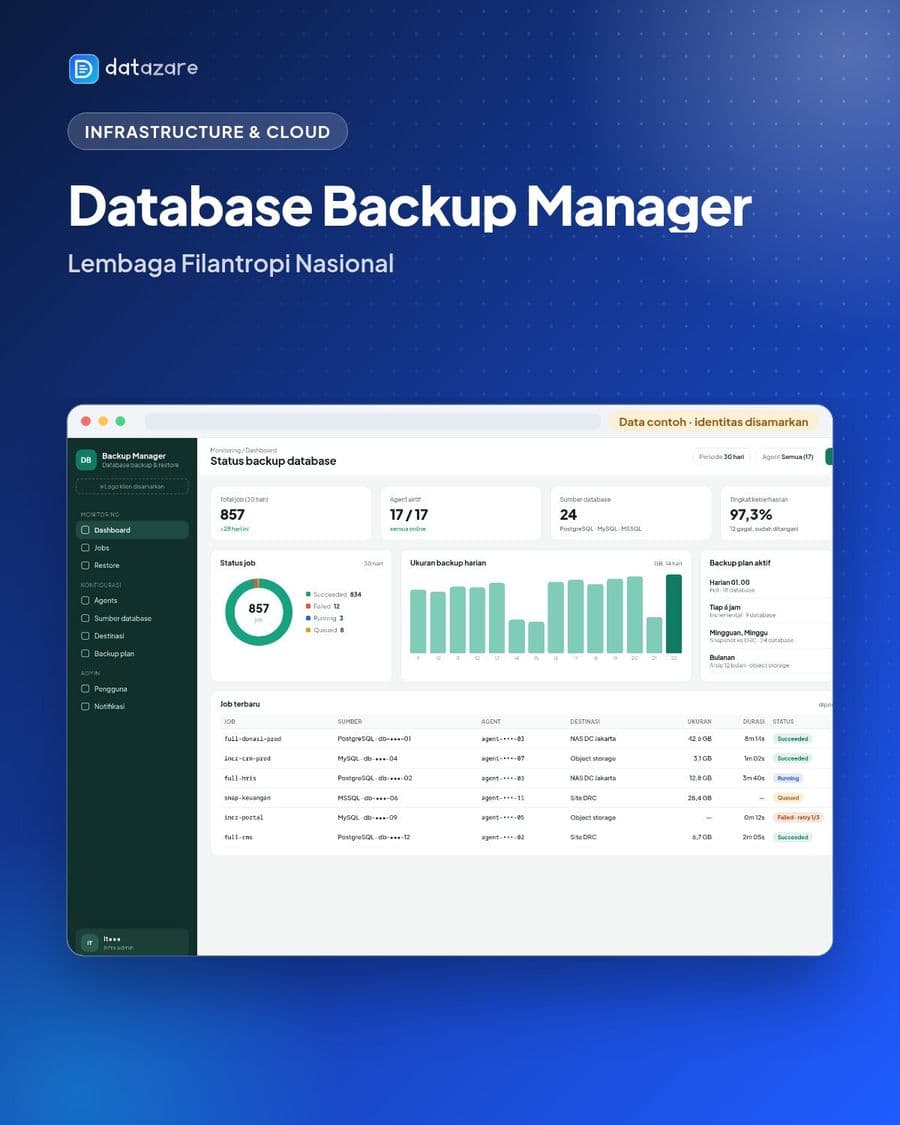Open the Destinasi menu item

(132, 636)
